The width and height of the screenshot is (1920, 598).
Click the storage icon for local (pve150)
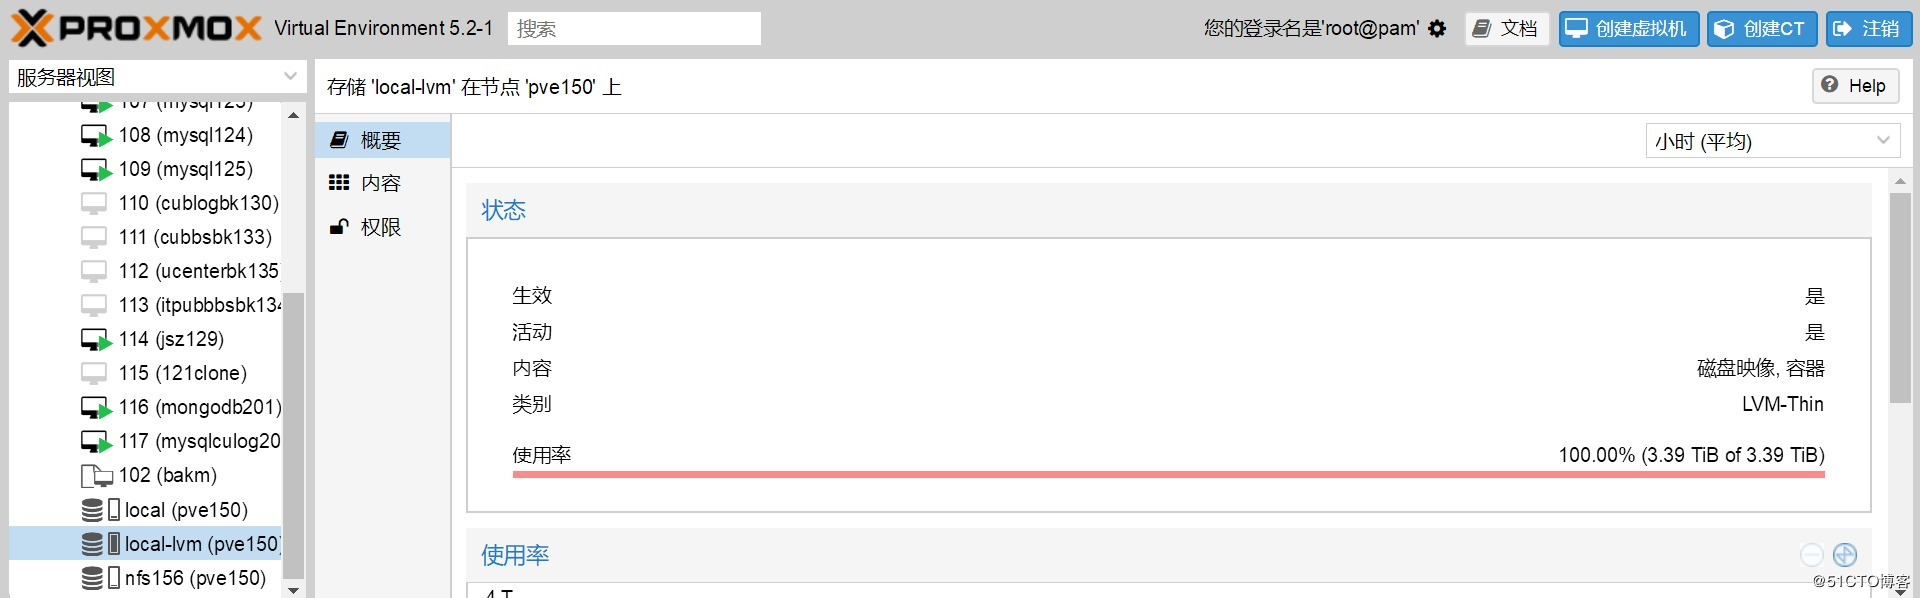pyautogui.click(x=100, y=510)
